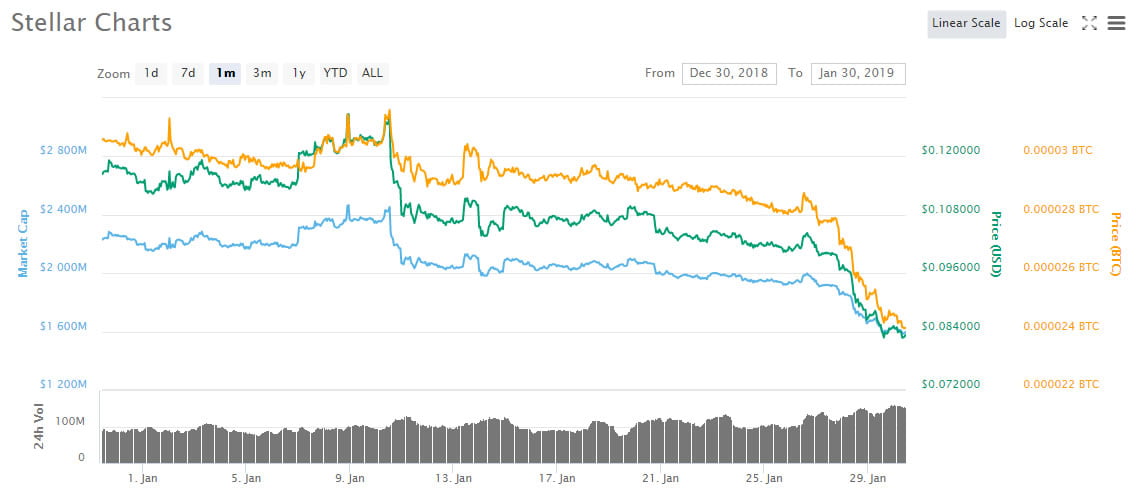Click the 0.00003 BTC label
Screen dimensions: 1136x503
[1058, 151]
